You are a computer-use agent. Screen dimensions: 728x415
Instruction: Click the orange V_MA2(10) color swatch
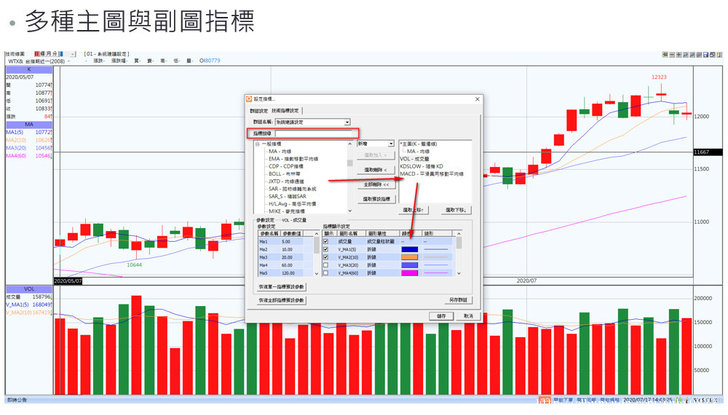(x=408, y=257)
